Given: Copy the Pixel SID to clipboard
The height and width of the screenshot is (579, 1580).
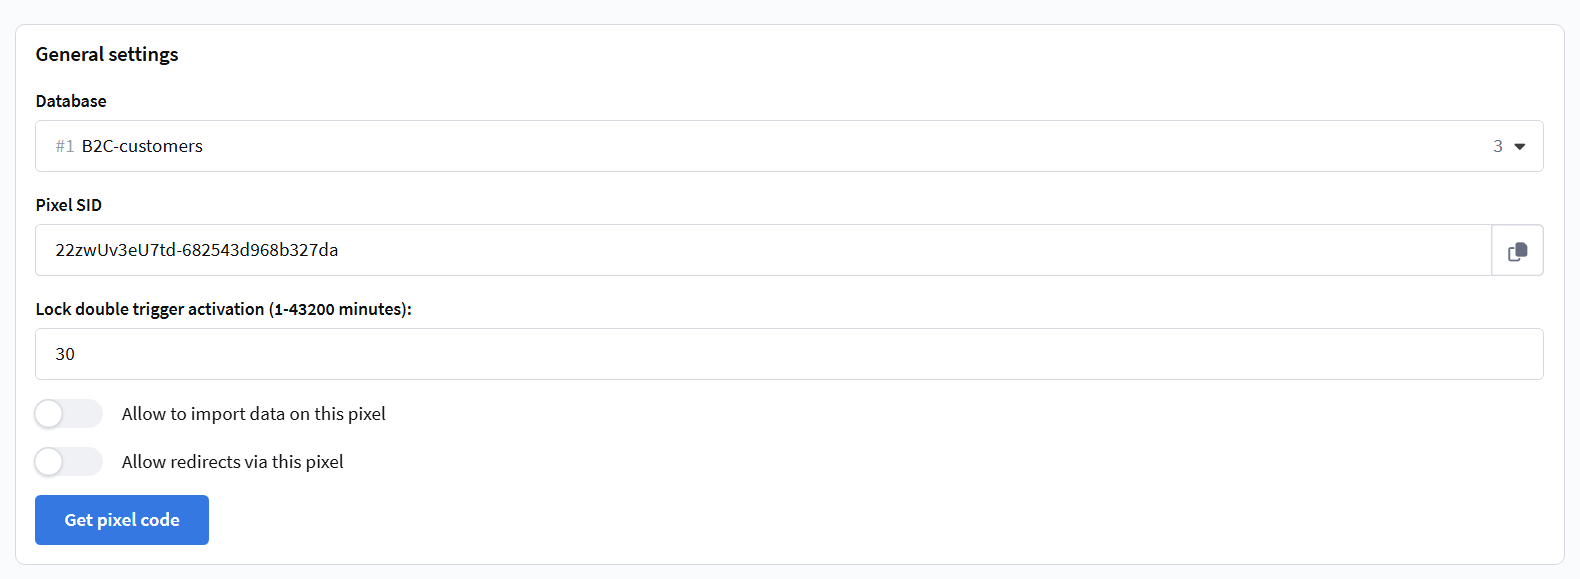Looking at the screenshot, I should tap(1517, 251).
